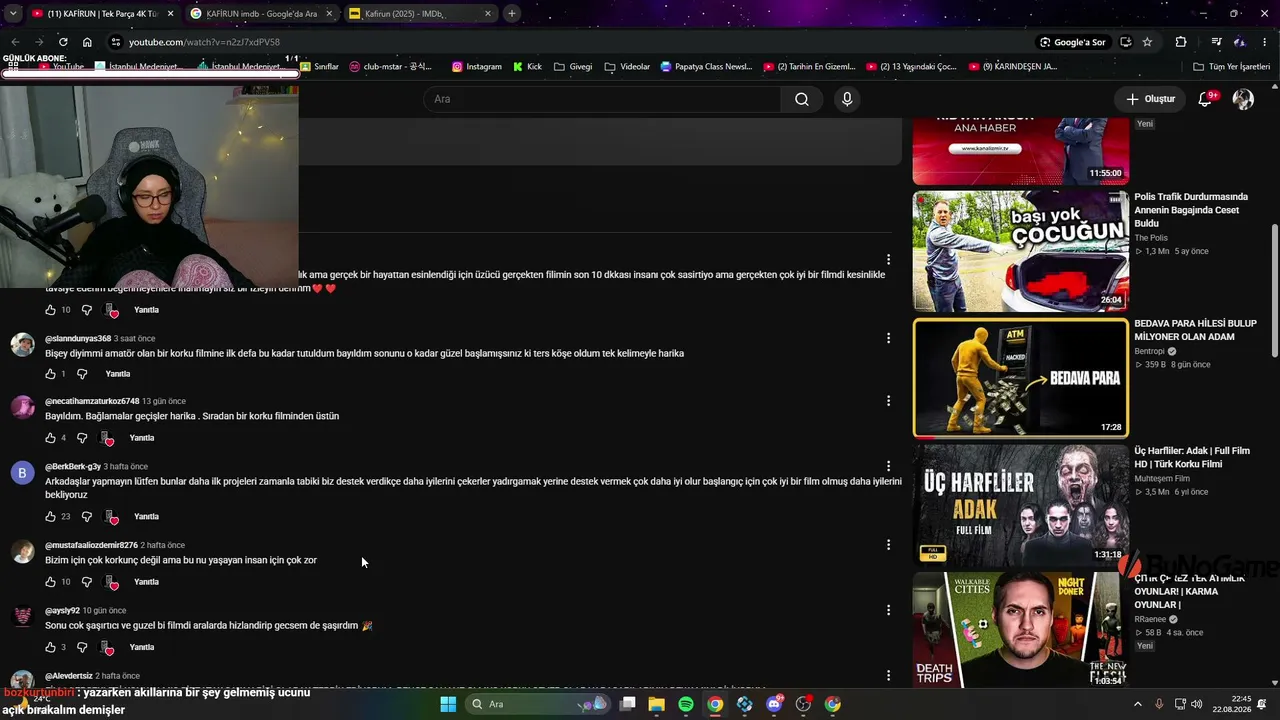This screenshot has width=1280, height=720.
Task: Open the @slanndunyas368 profile avatar
Action: point(22,345)
